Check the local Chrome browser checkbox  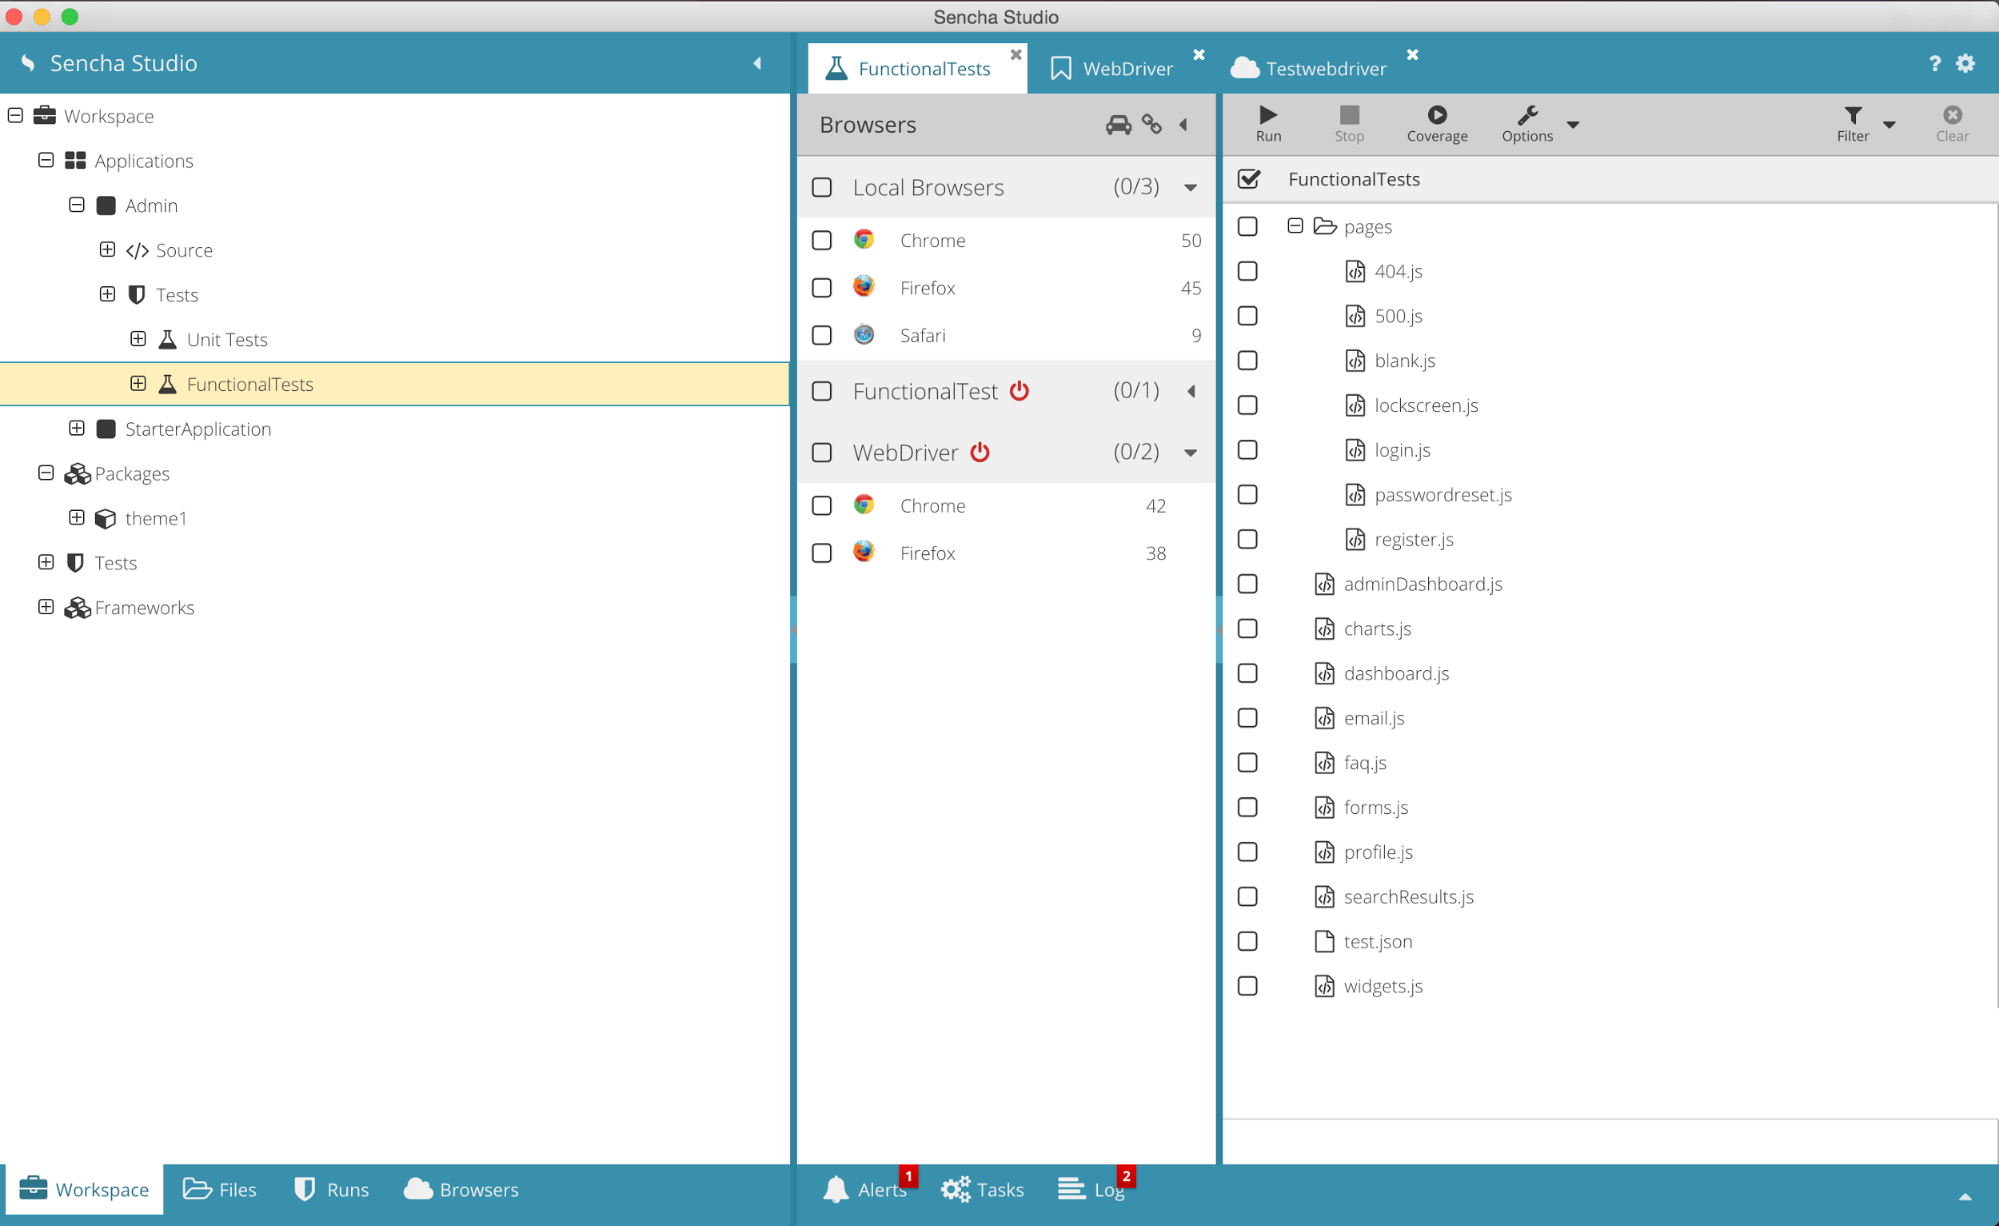[822, 240]
